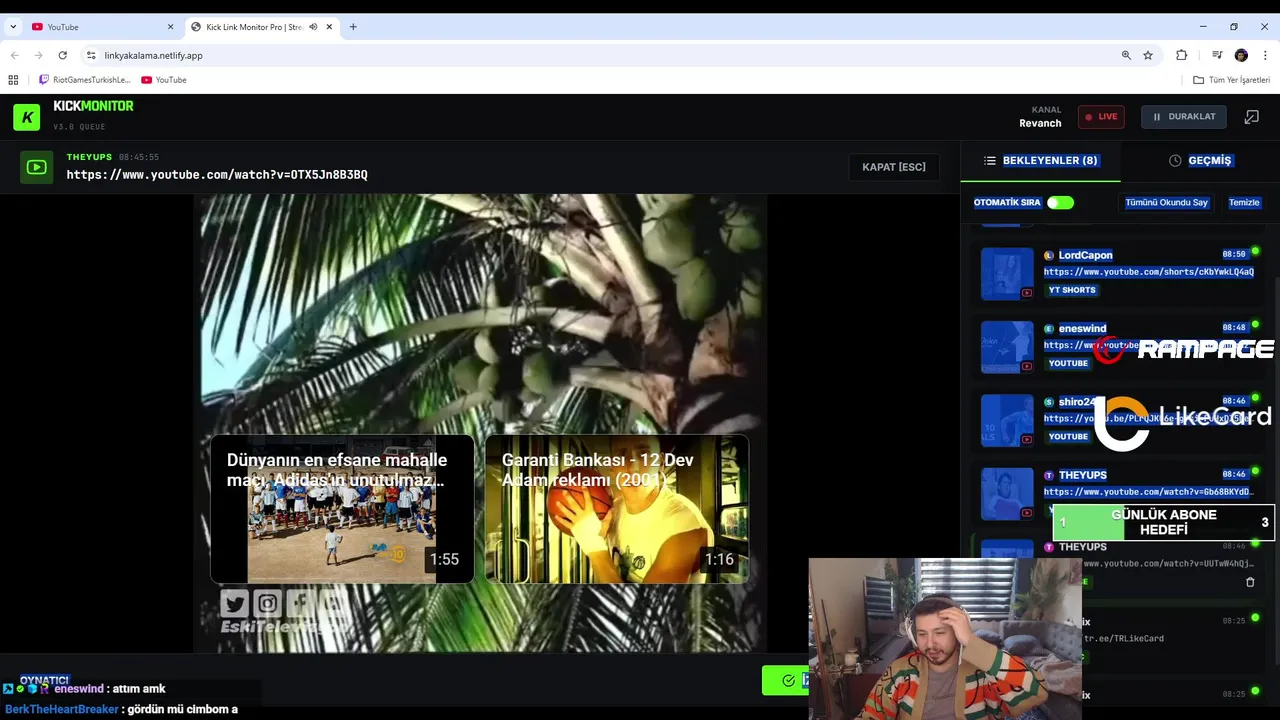The width and height of the screenshot is (1280, 720).
Task: Click THEYUPS link ending in Gb68BKYdD
Action: click(1148, 492)
